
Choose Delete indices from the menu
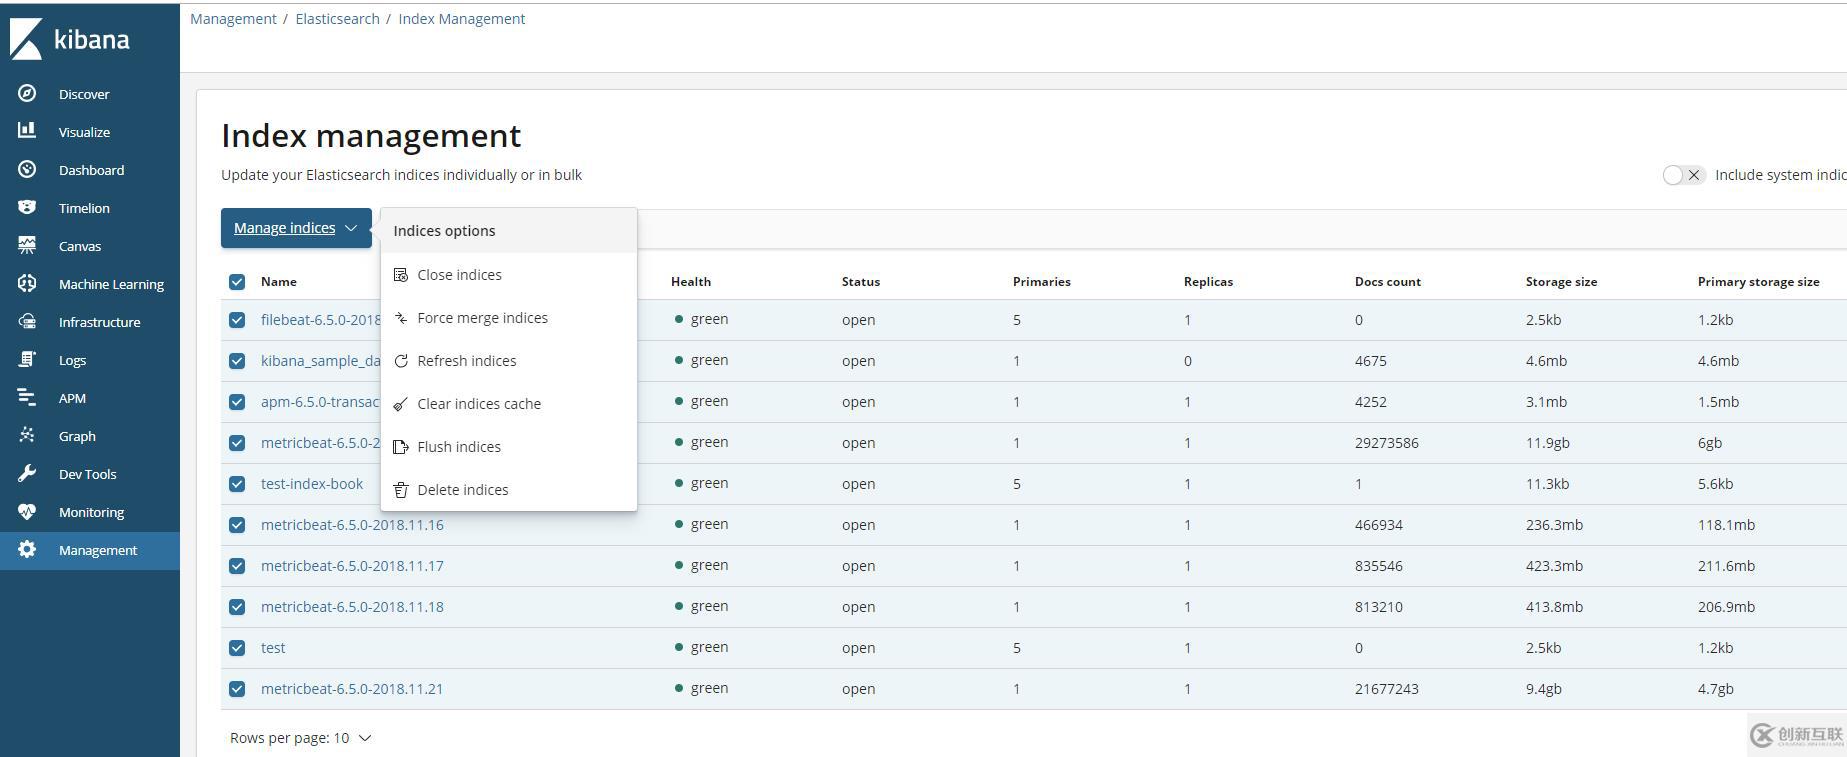click(509, 490)
